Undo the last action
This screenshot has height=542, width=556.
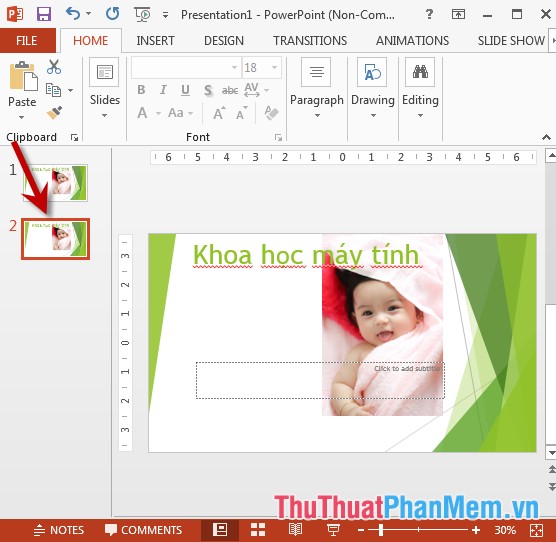tap(73, 14)
